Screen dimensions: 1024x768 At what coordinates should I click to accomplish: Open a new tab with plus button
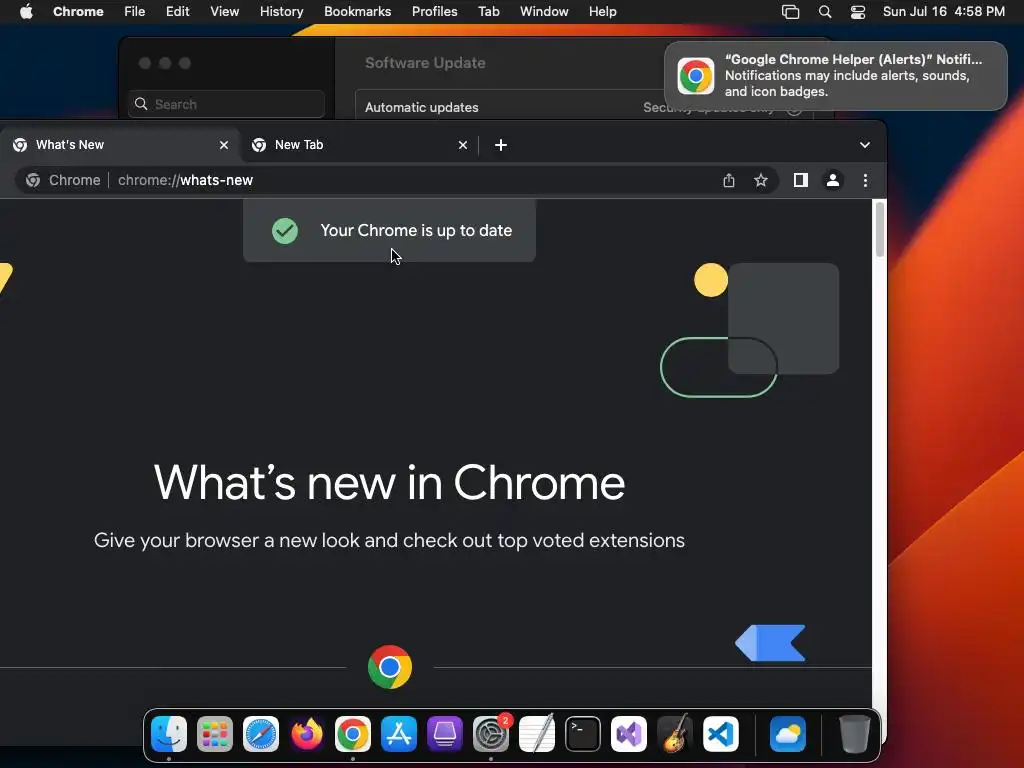point(501,145)
